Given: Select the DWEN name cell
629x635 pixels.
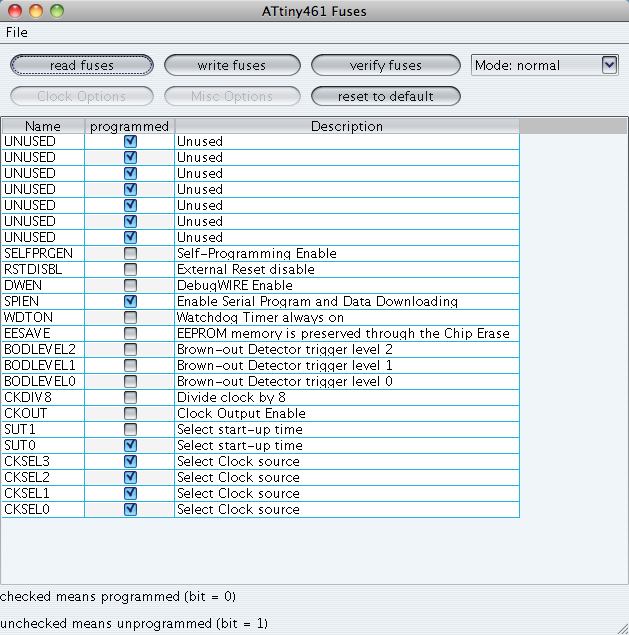Looking at the screenshot, I should coord(43,286).
